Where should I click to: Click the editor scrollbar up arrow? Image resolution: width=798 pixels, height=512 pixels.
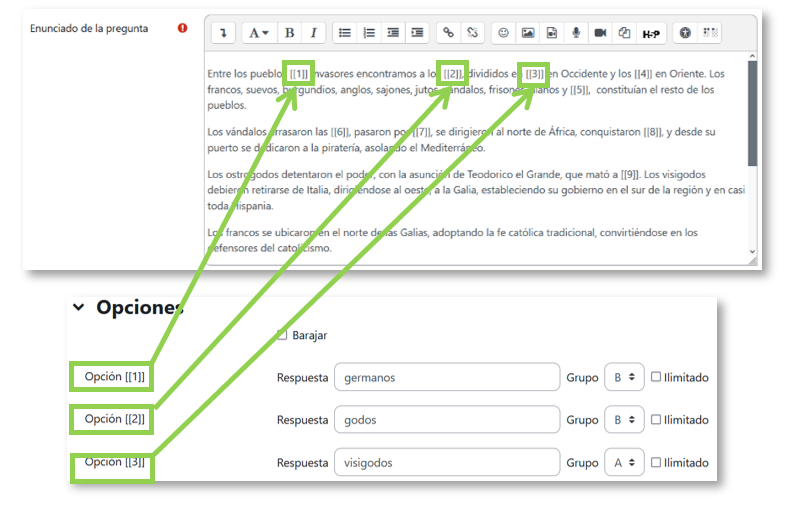752,56
